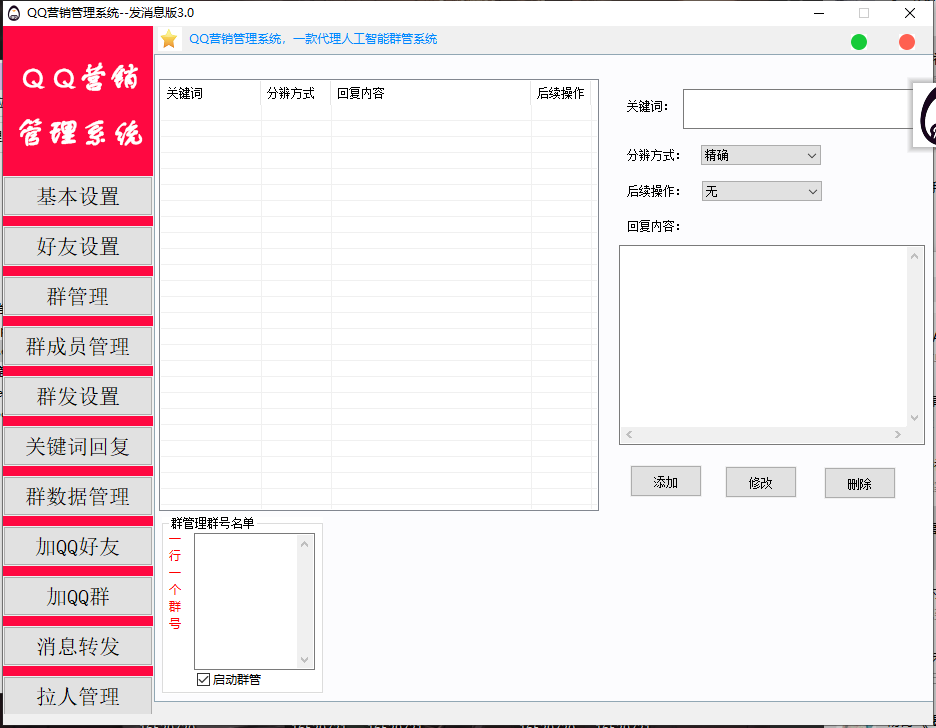
Task: Close the QQ营销管理系统 window
Action: [910, 13]
